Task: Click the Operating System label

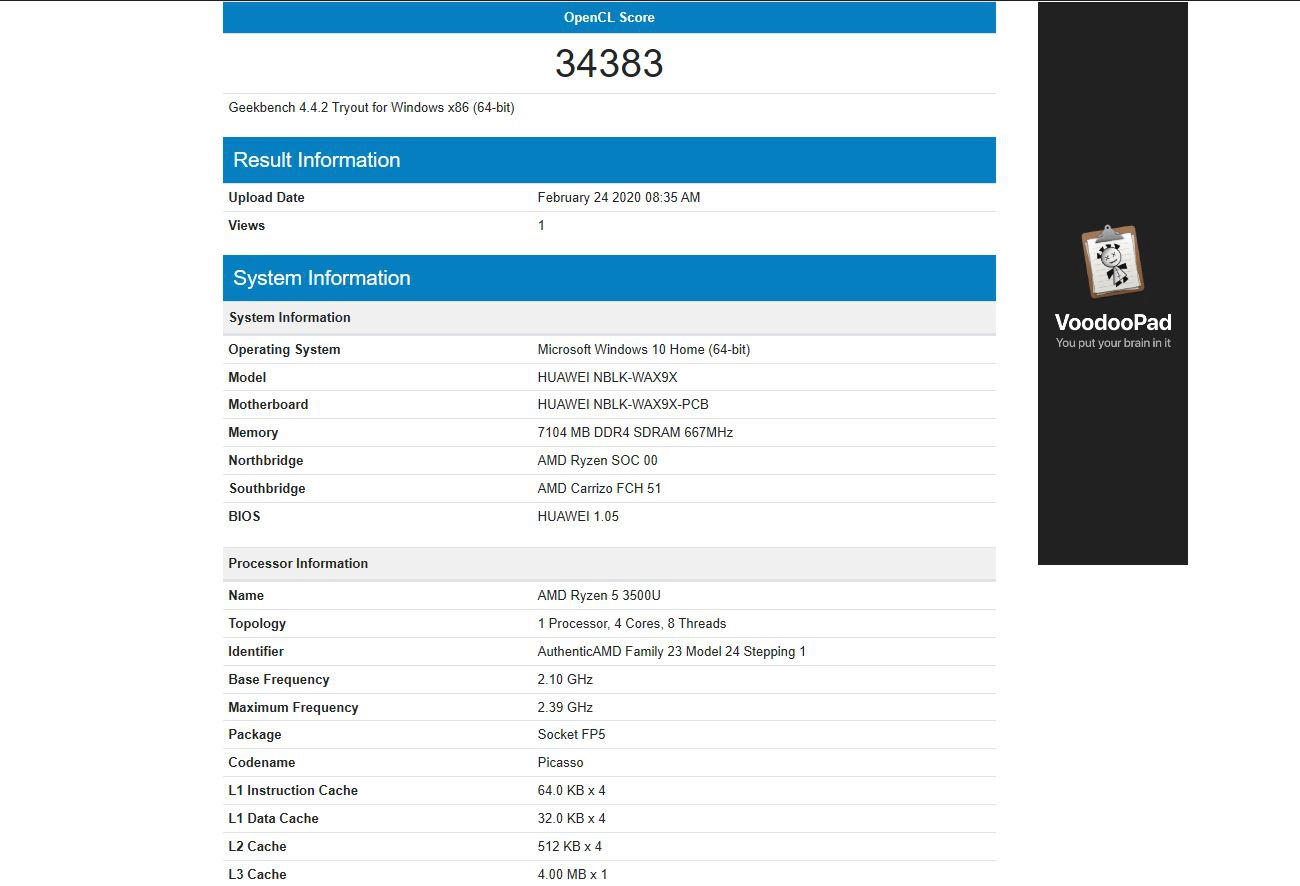Action: coord(284,349)
